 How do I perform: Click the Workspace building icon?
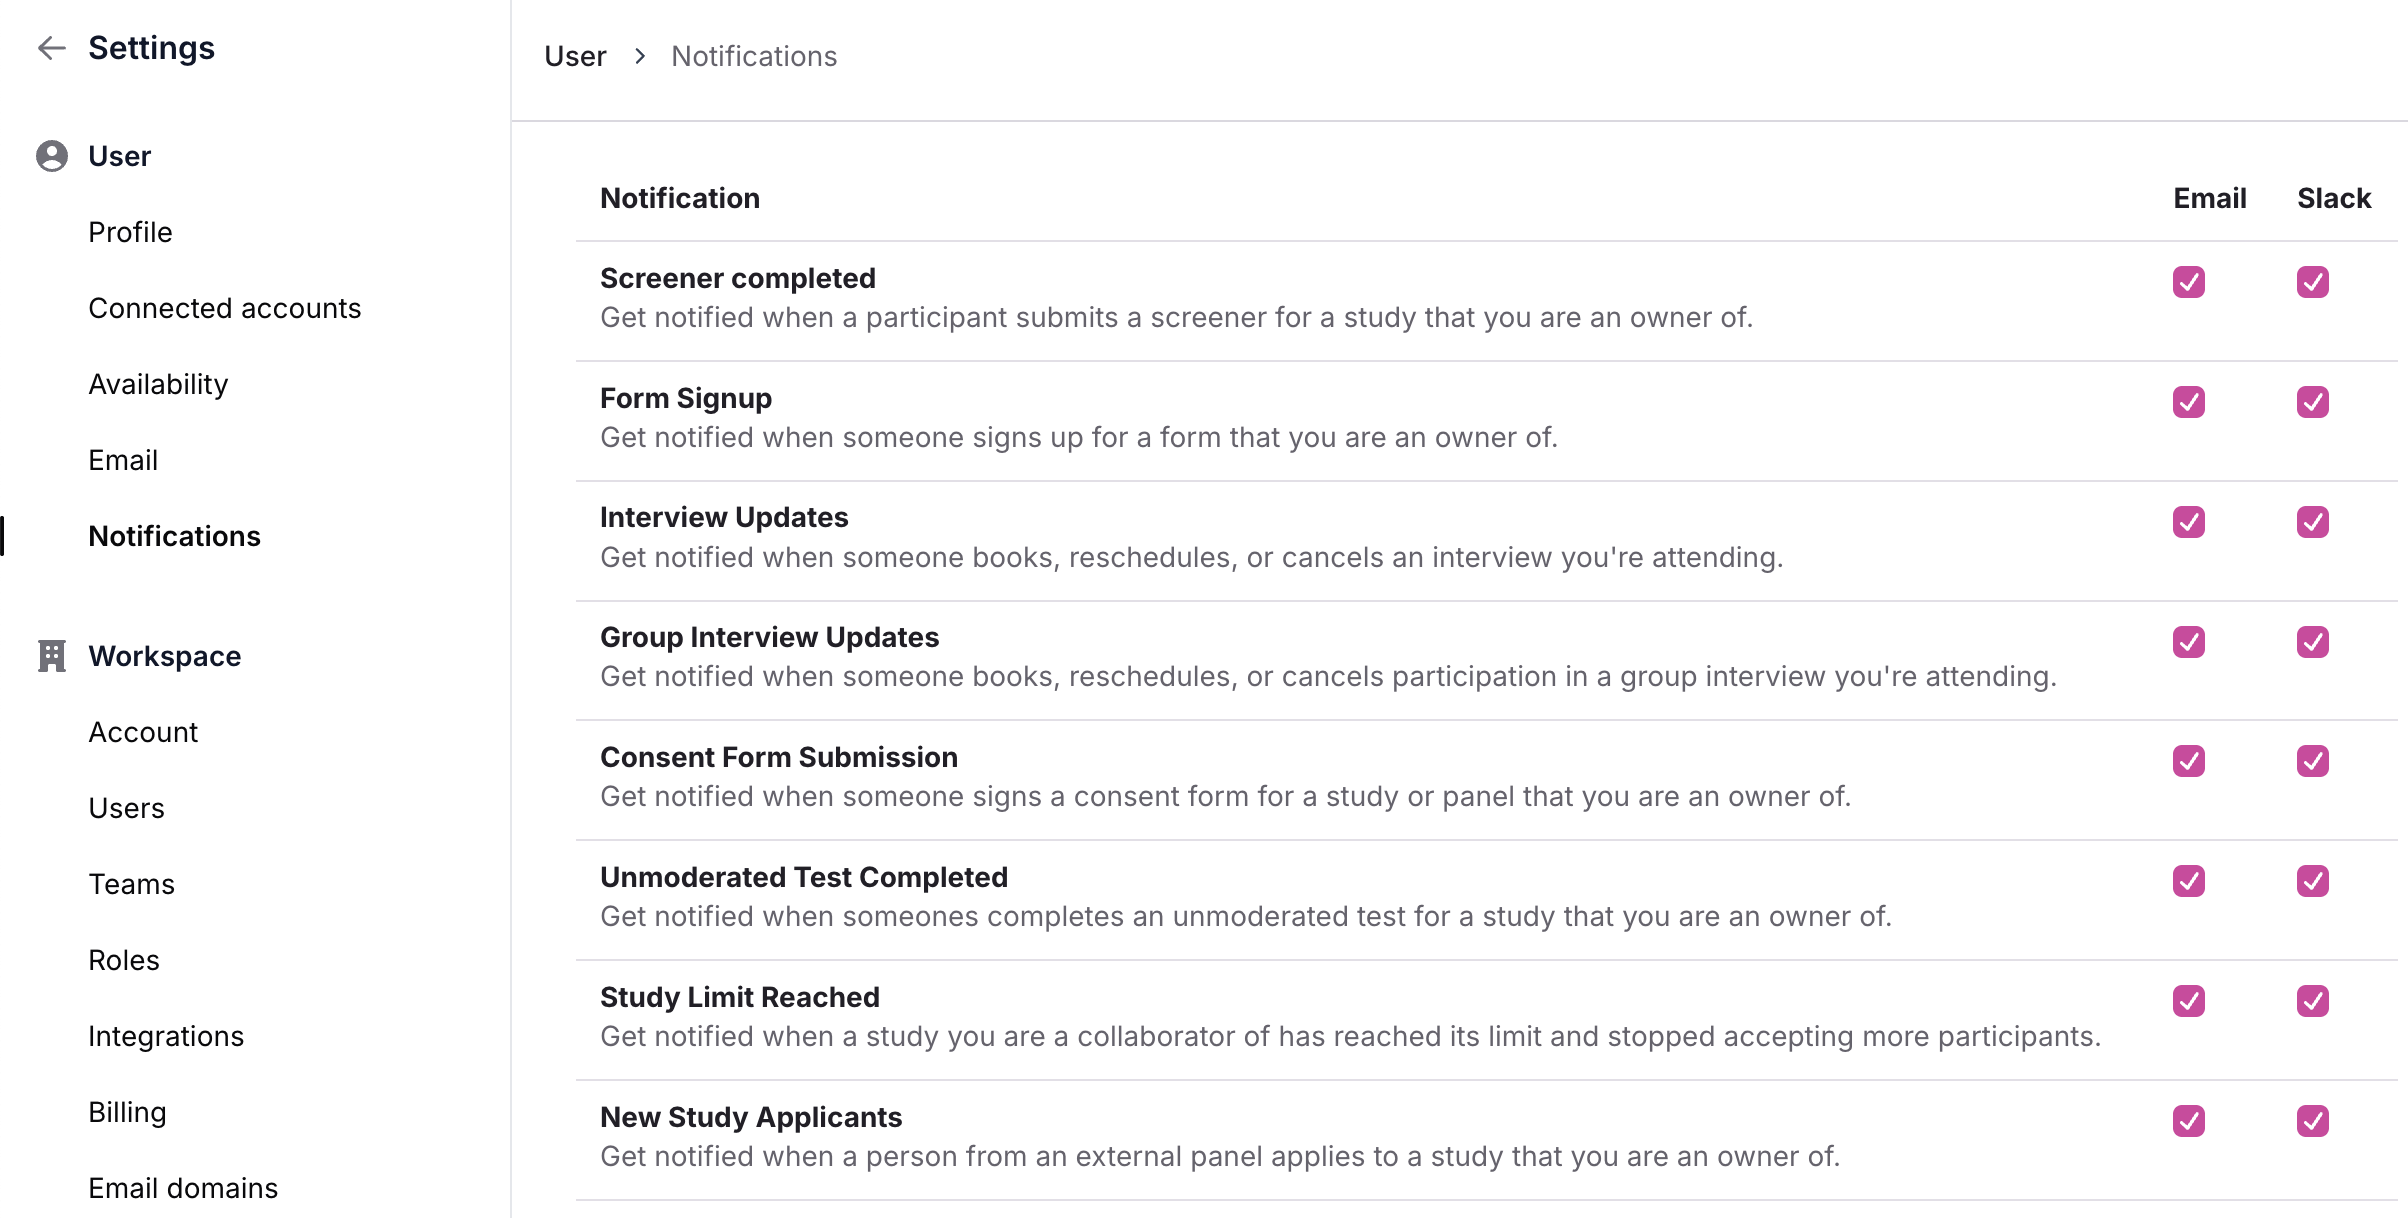(52, 656)
